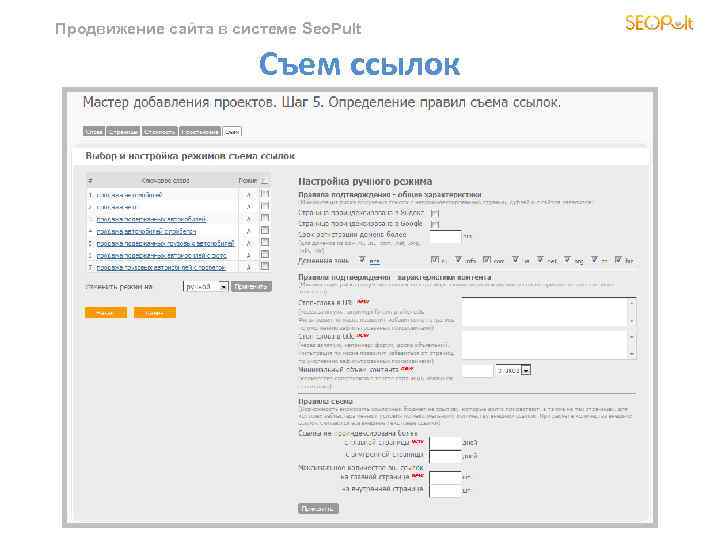Tick the checkbox for keyword row 5
This screenshot has width=720, height=540.
tap(265, 242)
